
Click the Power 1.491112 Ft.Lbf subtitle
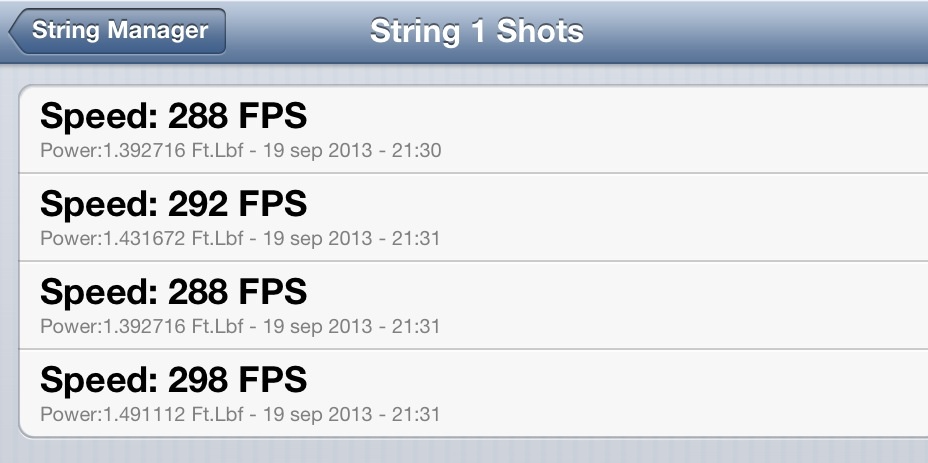(240, 414)
